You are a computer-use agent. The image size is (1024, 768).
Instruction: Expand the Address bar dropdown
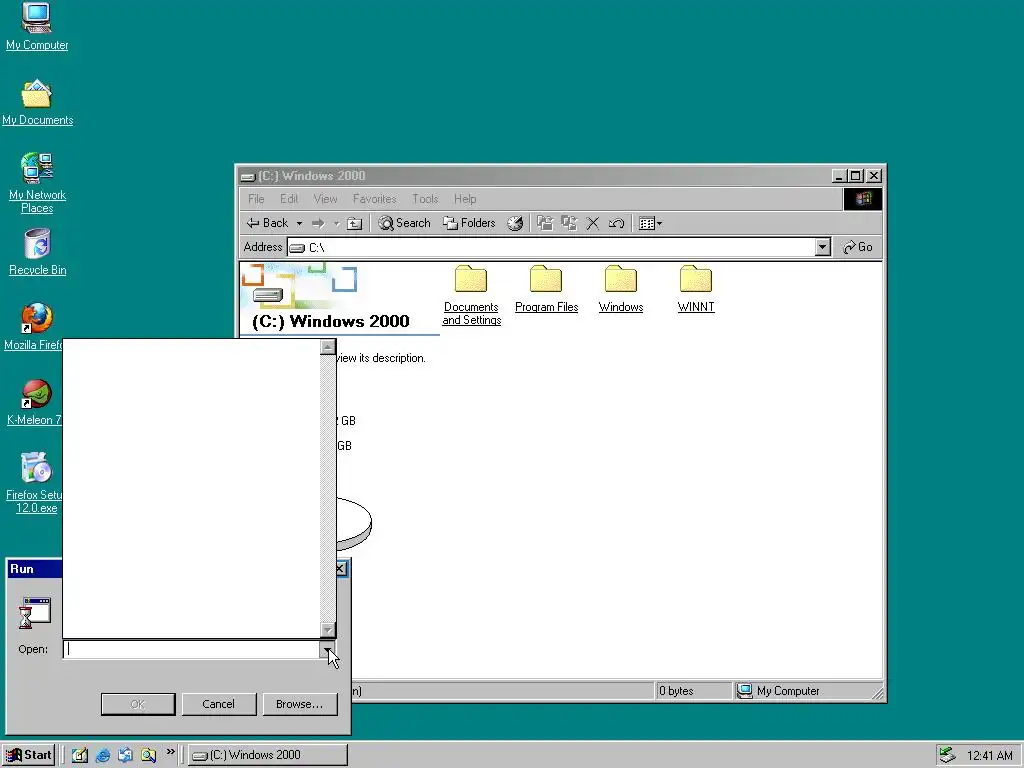pyautogui.click(x=823, y=247)
